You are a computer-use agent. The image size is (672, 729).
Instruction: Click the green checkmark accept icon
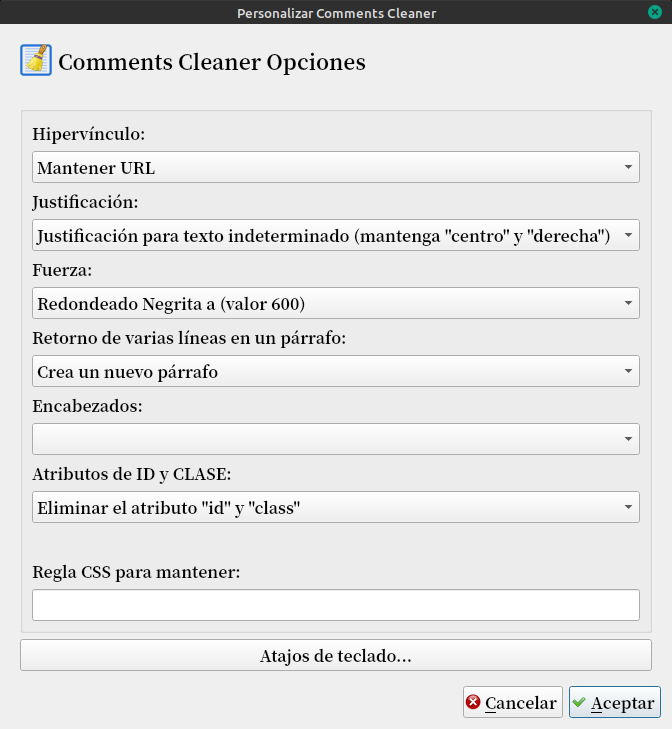coord(579,703)
